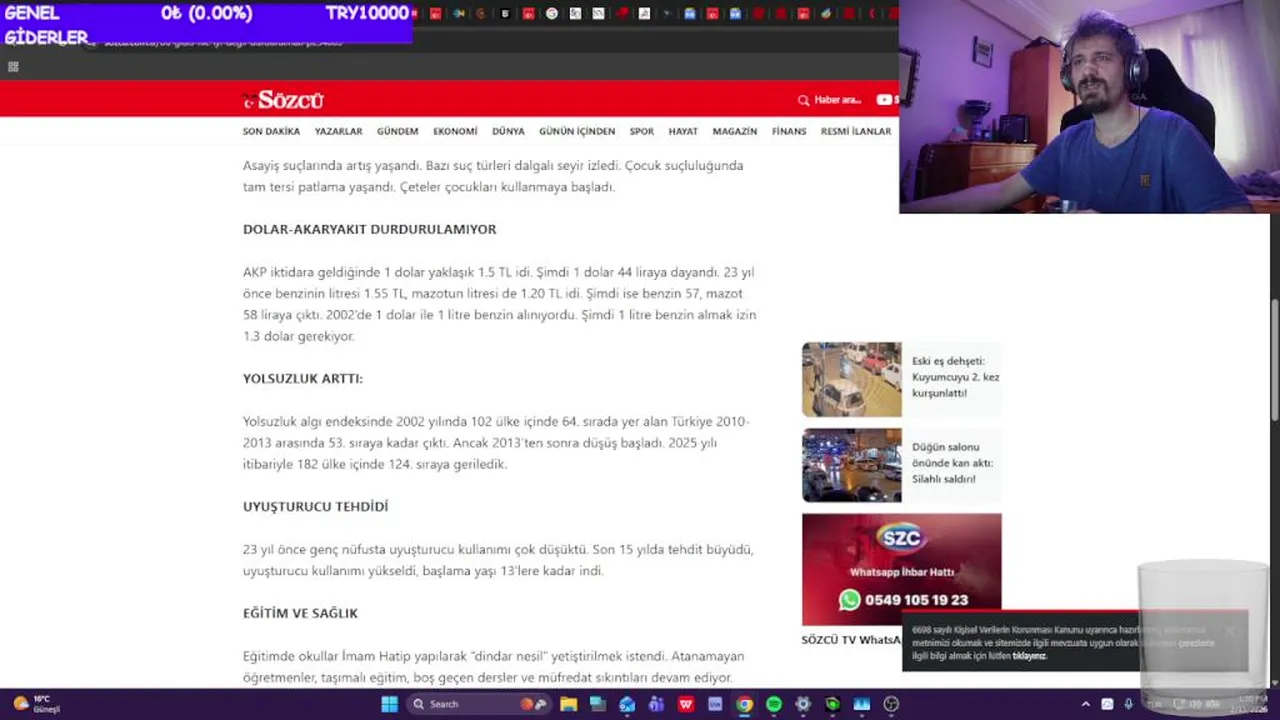This screenshot has height=720, width=1280.
Task: Go to the SPOR section
Action: pyautogui.click(x=642, y=131)
